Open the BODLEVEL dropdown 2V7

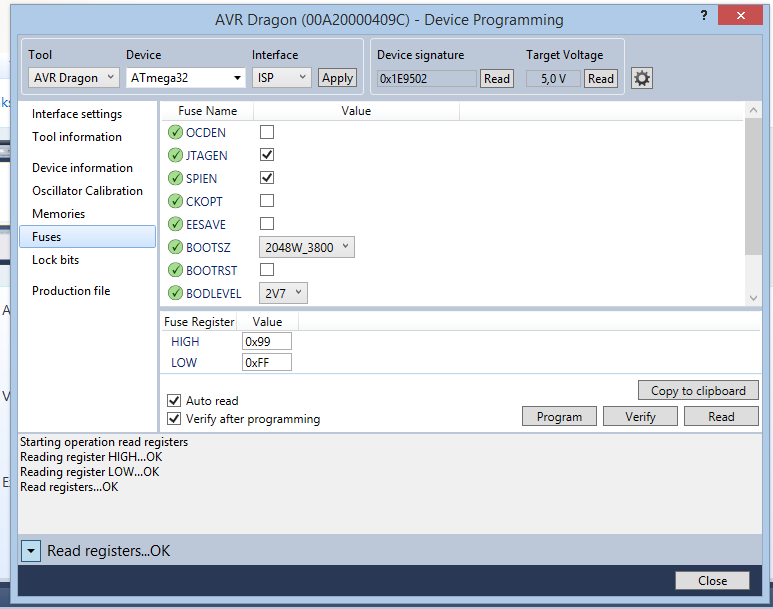click(283, 293)
